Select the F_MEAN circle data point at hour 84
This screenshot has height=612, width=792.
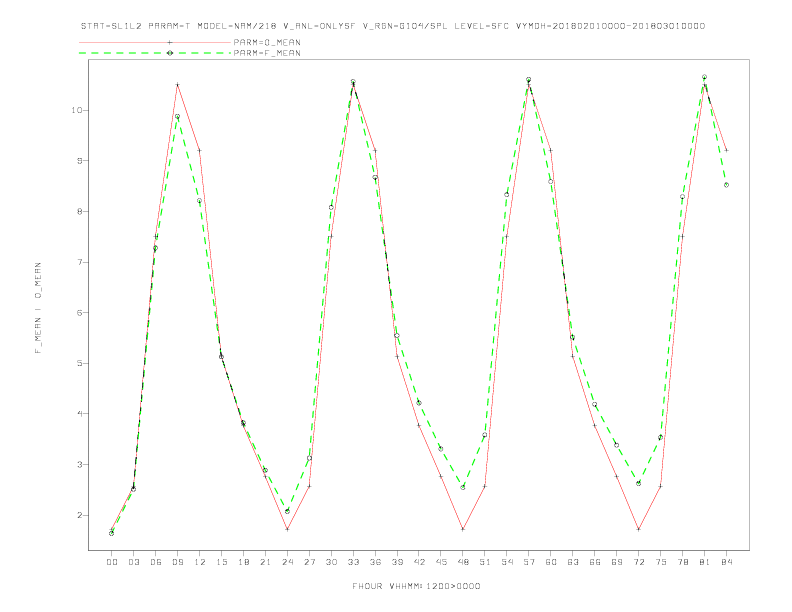click(x=726, y=185)
